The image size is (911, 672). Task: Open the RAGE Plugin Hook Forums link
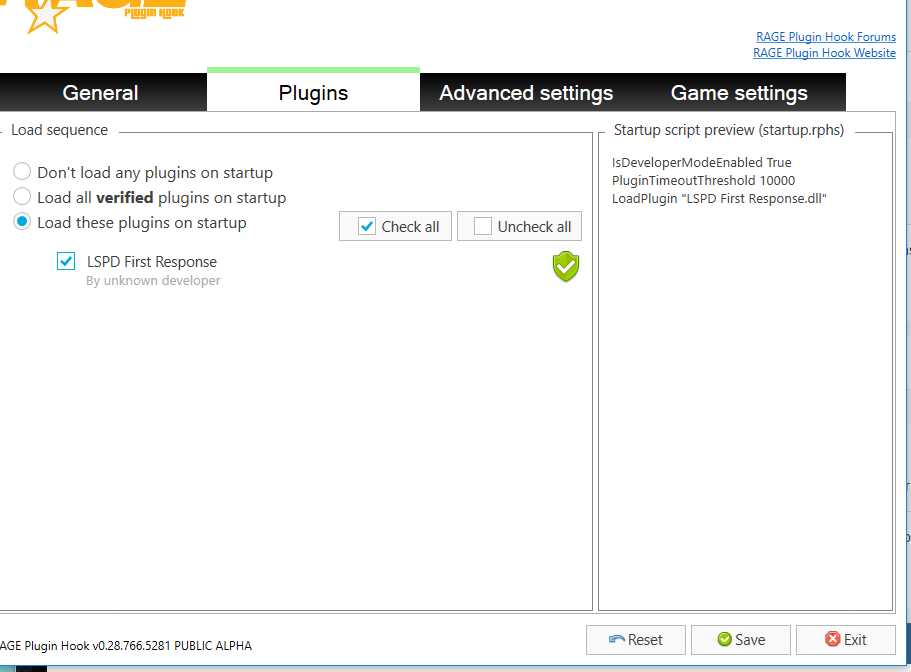point(826,37)
